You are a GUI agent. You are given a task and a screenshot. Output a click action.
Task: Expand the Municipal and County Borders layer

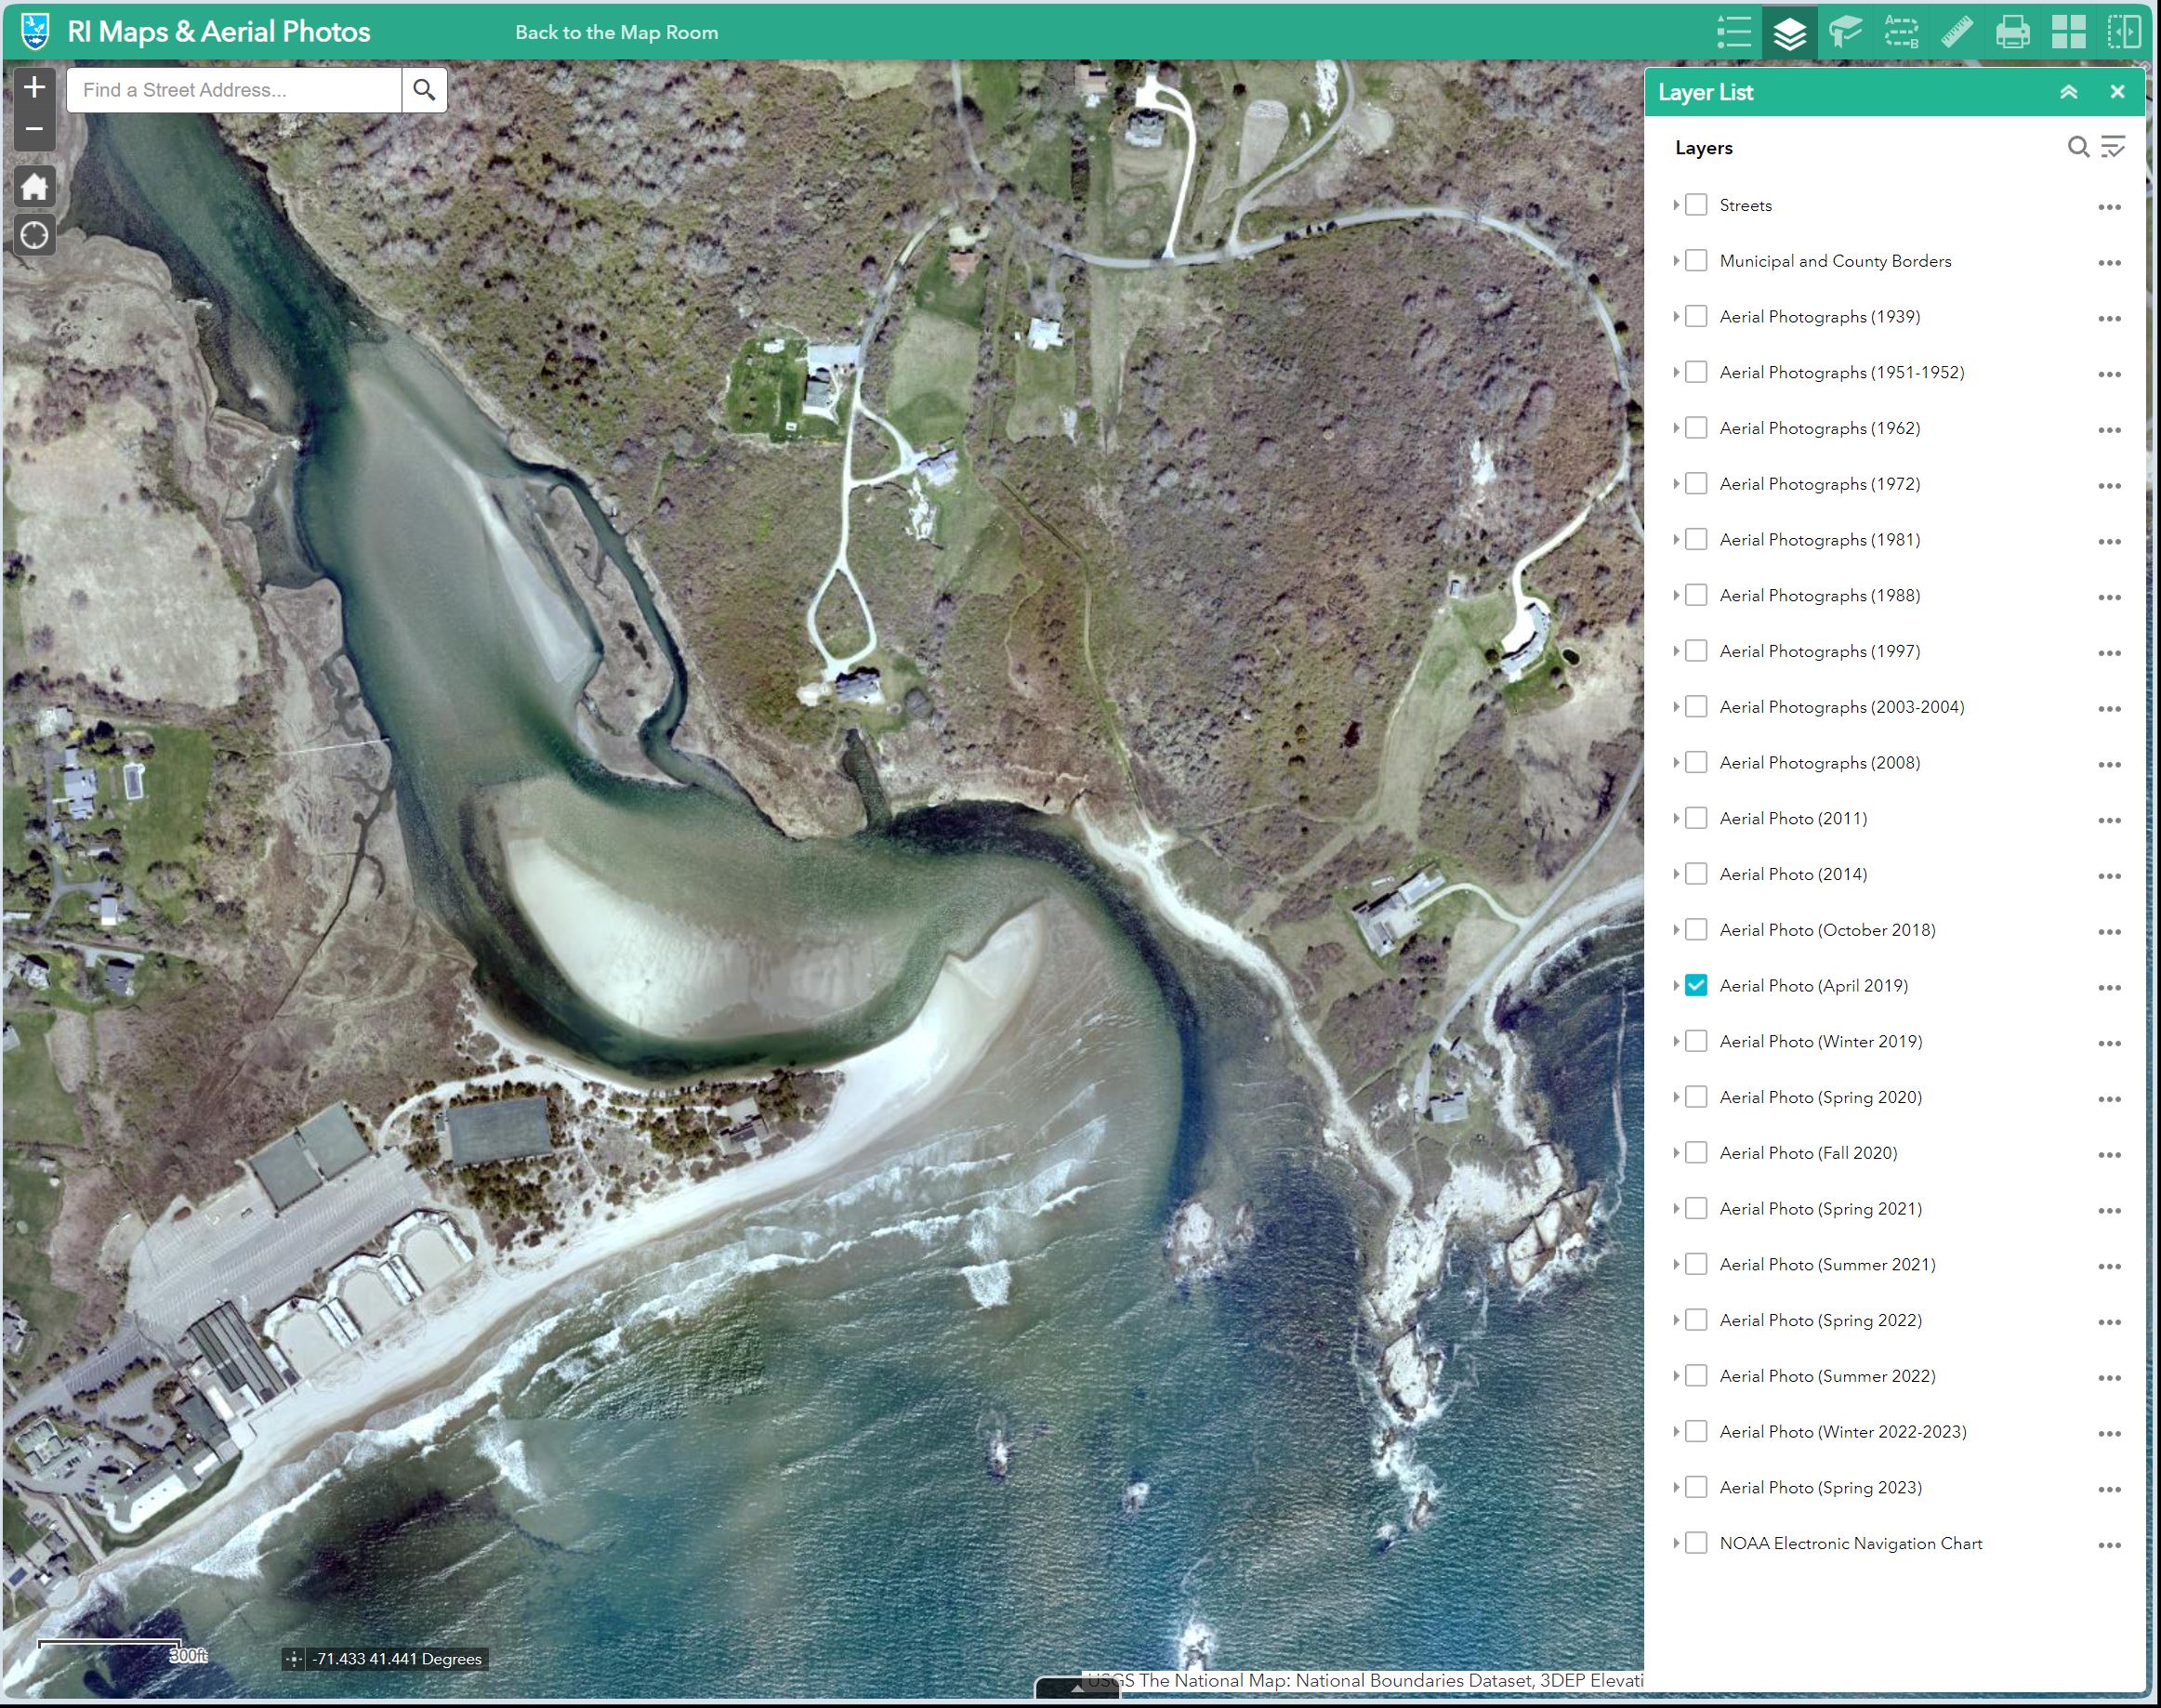1677,260
